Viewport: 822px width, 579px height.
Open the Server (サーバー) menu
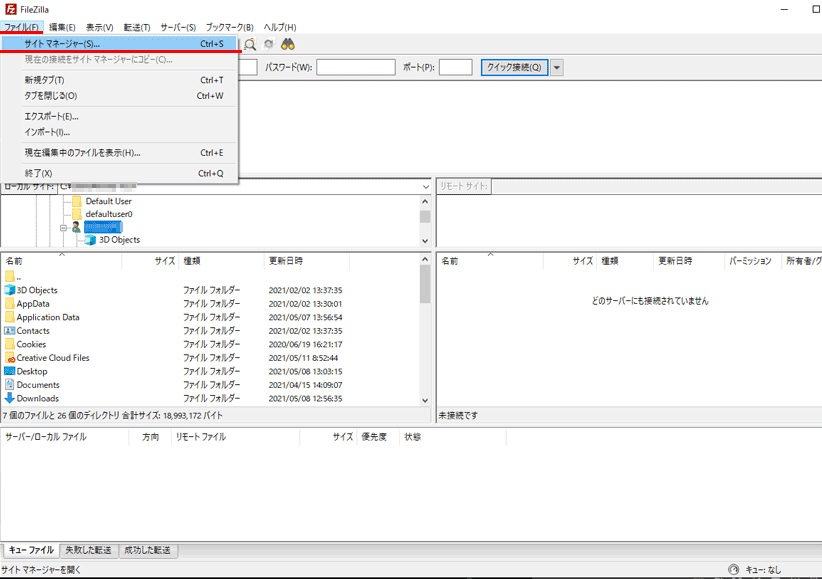click(x=178, y=27)
